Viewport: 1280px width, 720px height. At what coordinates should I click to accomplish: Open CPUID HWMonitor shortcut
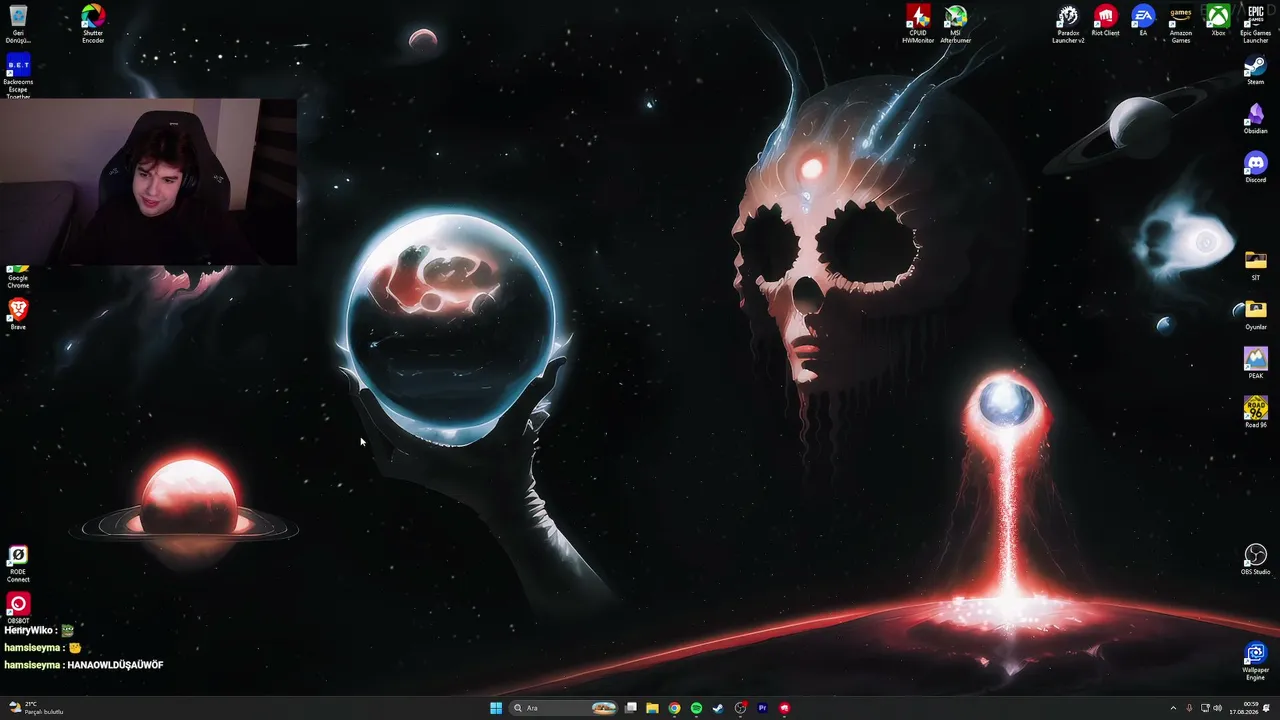pos(918,23)
